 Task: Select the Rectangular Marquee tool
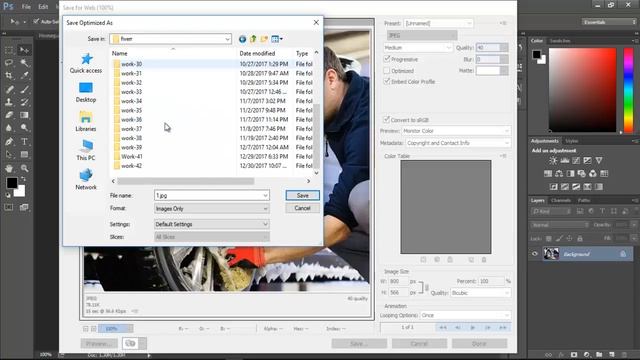point(9,50)
